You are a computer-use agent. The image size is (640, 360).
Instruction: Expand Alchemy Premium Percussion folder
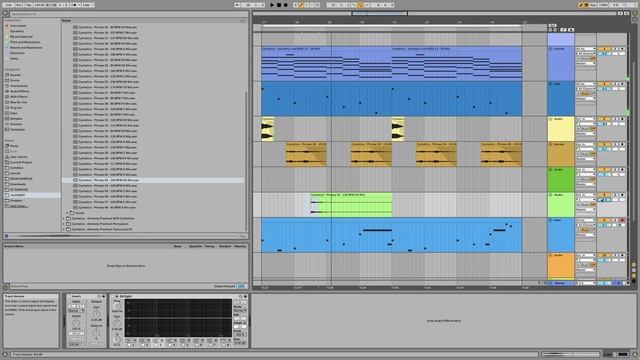(64, 224)
